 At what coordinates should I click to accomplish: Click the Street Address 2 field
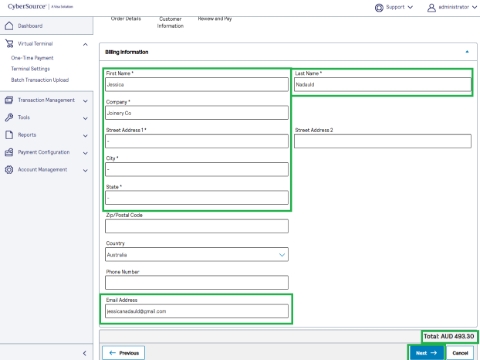pos(383,141)
